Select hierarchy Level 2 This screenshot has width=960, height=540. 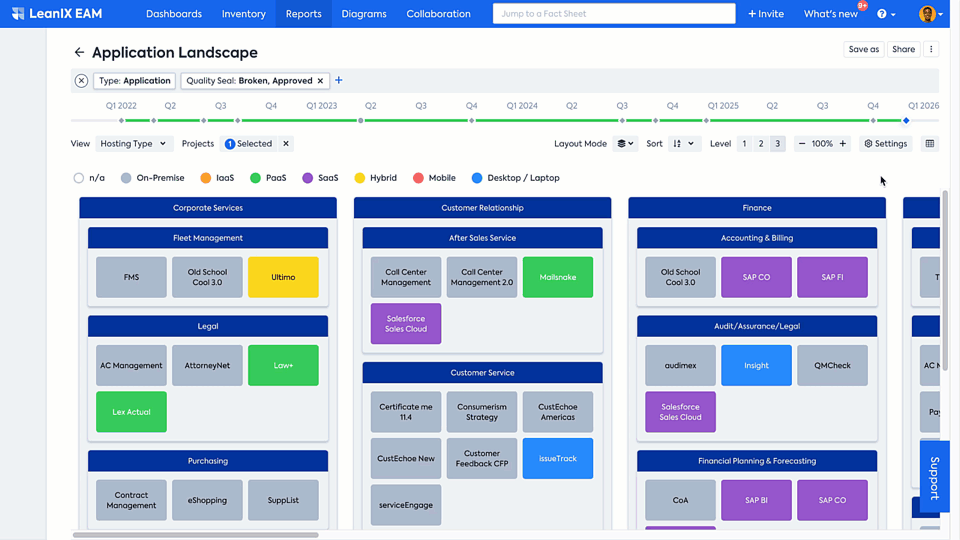pyautogui.click(x=761, y=144)
